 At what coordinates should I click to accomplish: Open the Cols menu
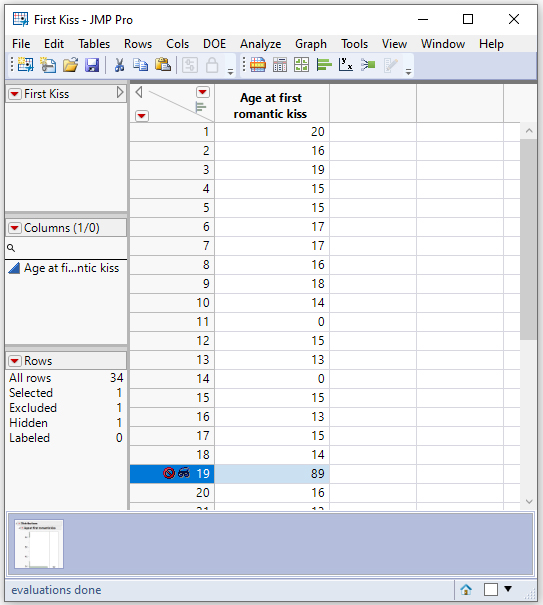[x=178, y=44]
